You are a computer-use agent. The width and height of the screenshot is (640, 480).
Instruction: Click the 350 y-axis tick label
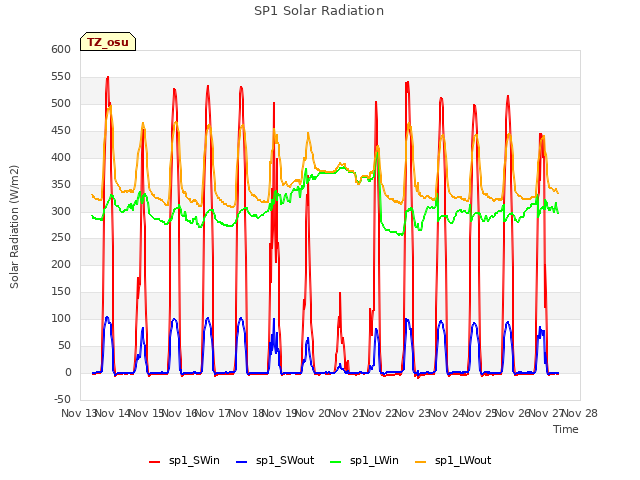pos(61,184)
